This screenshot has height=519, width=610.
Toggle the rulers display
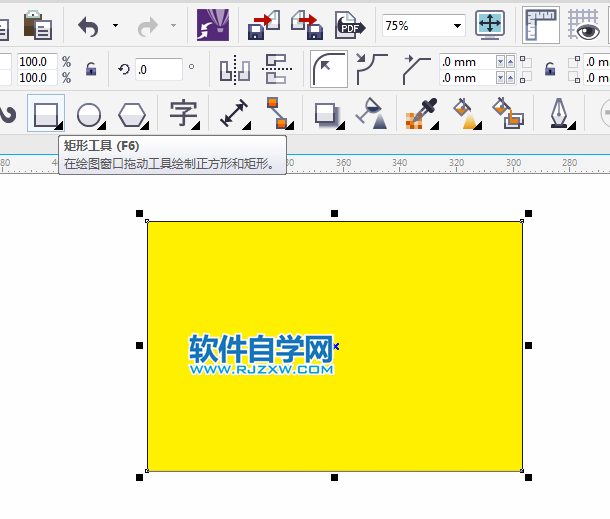tap(541, 25)
